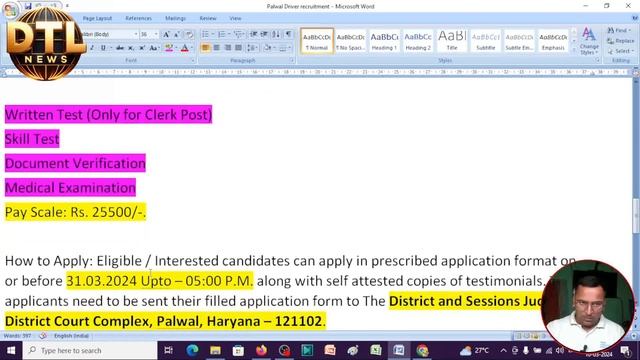Screen dimensions: 640x360
Task: Click the Change Styles icon
Action: [x=589, y=41]
